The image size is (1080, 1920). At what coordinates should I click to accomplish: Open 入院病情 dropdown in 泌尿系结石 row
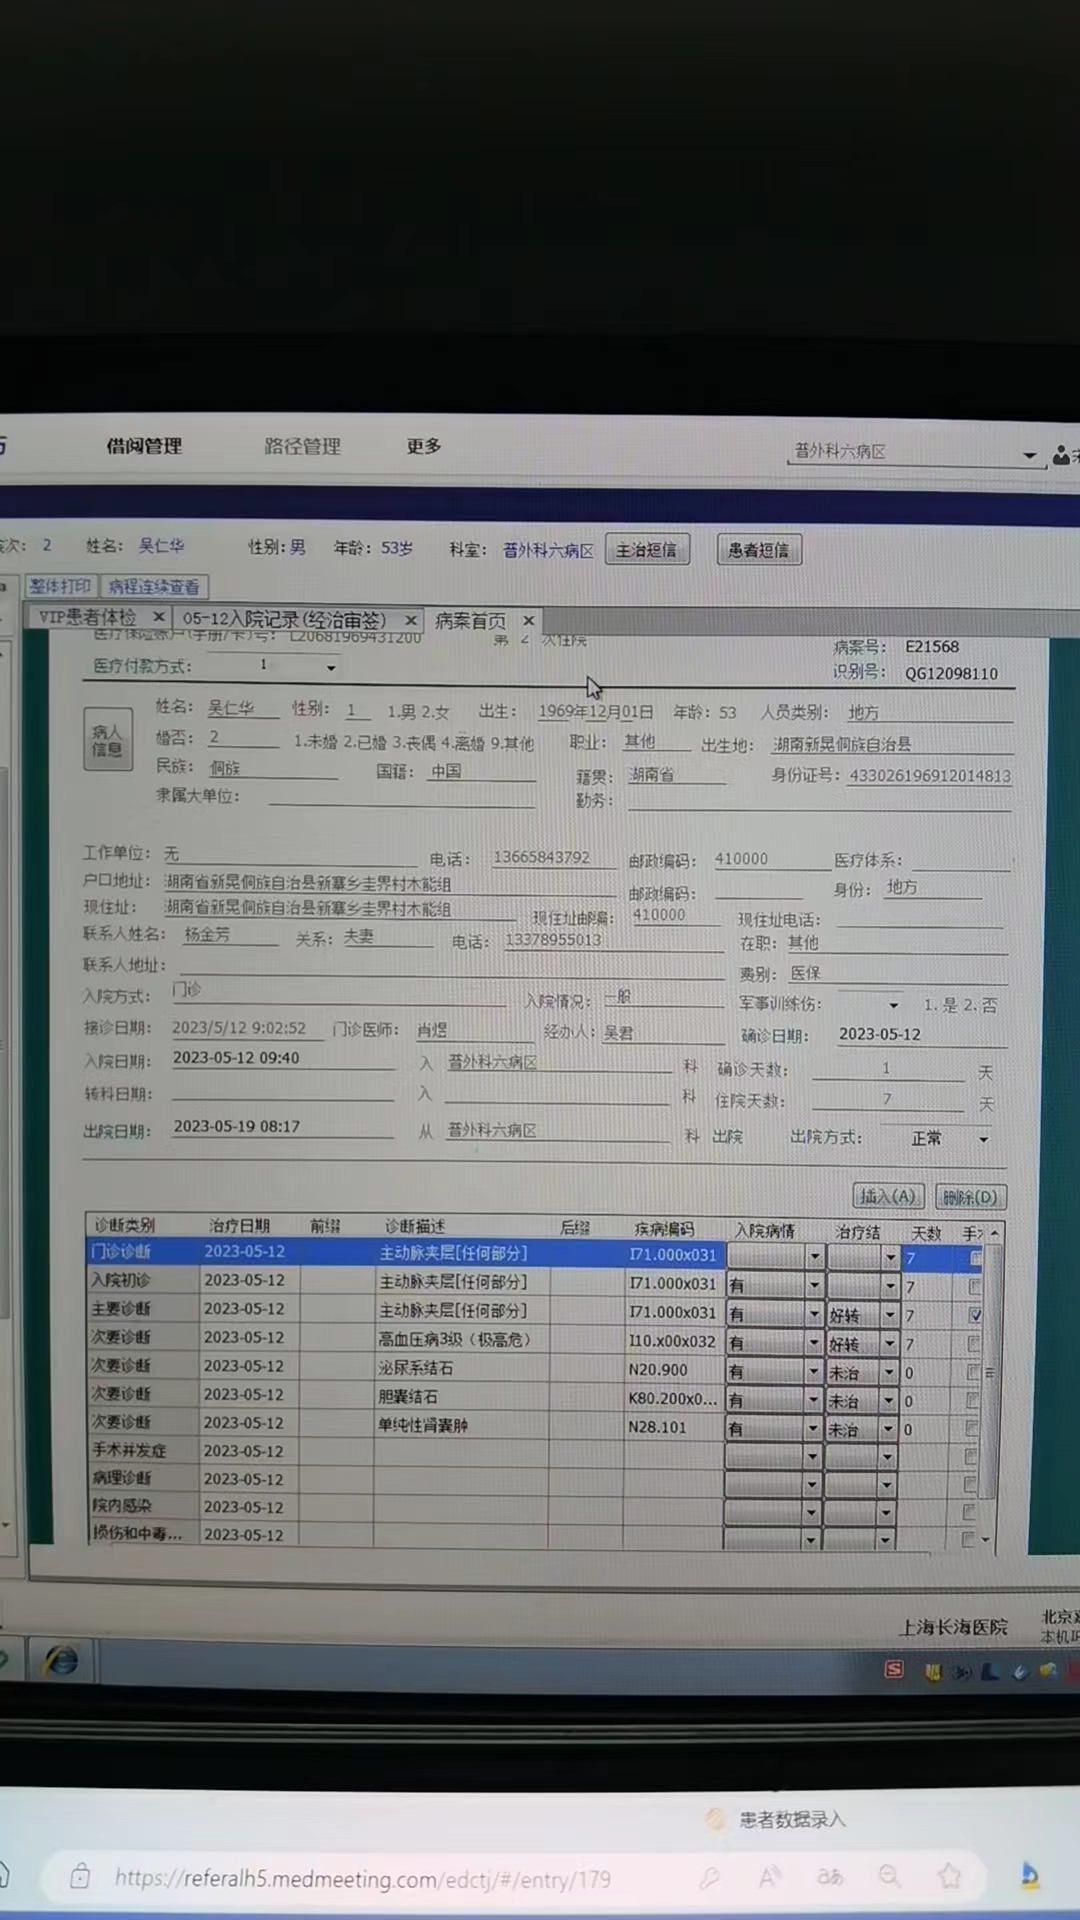coord(813,1372)
